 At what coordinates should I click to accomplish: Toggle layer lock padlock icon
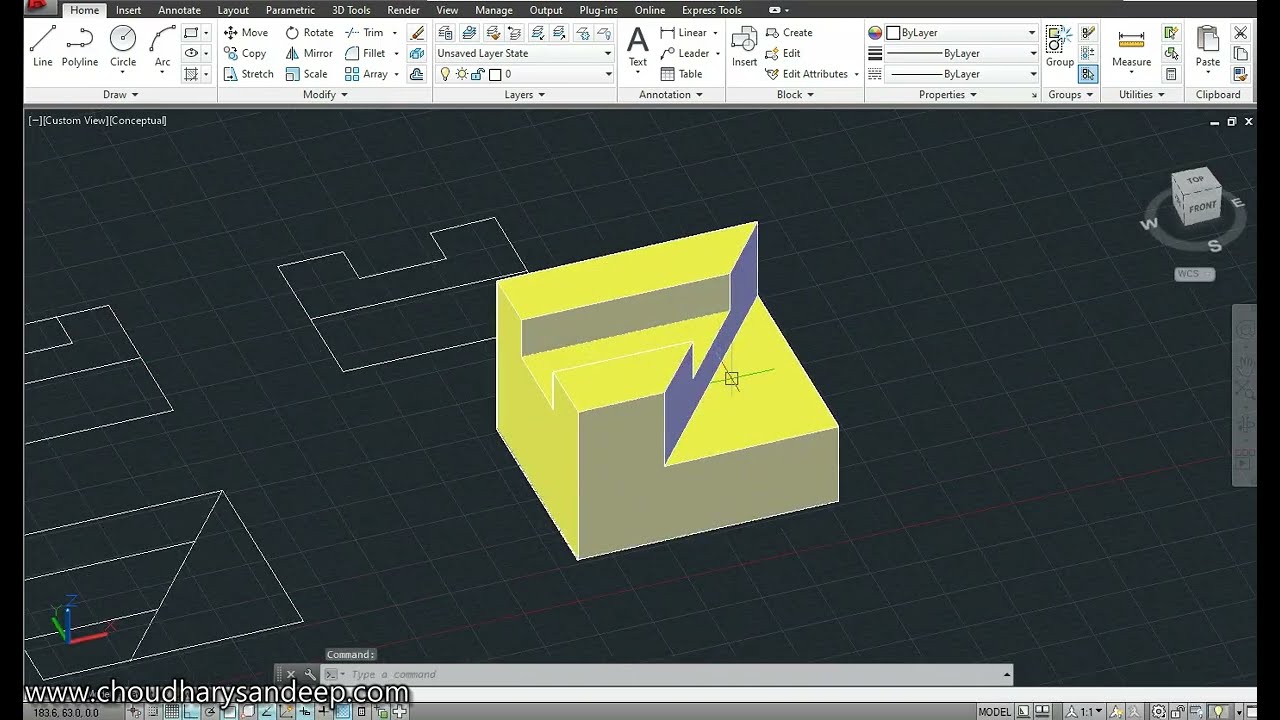[477, 74]
